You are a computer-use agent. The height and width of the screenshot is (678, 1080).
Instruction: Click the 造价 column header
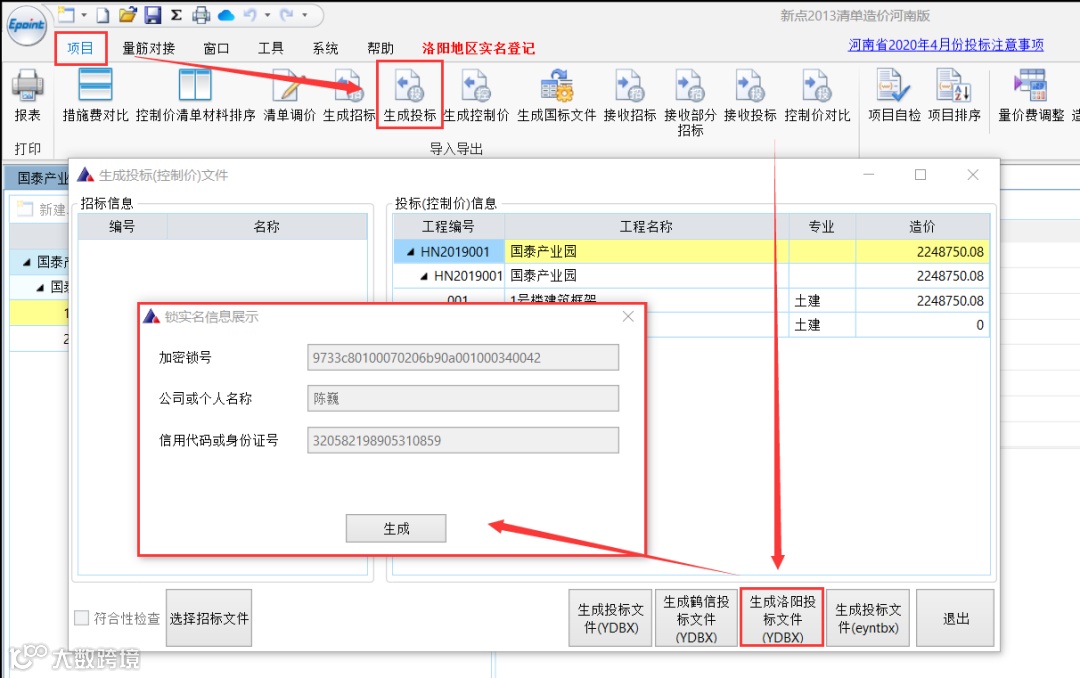coord(922,226)
